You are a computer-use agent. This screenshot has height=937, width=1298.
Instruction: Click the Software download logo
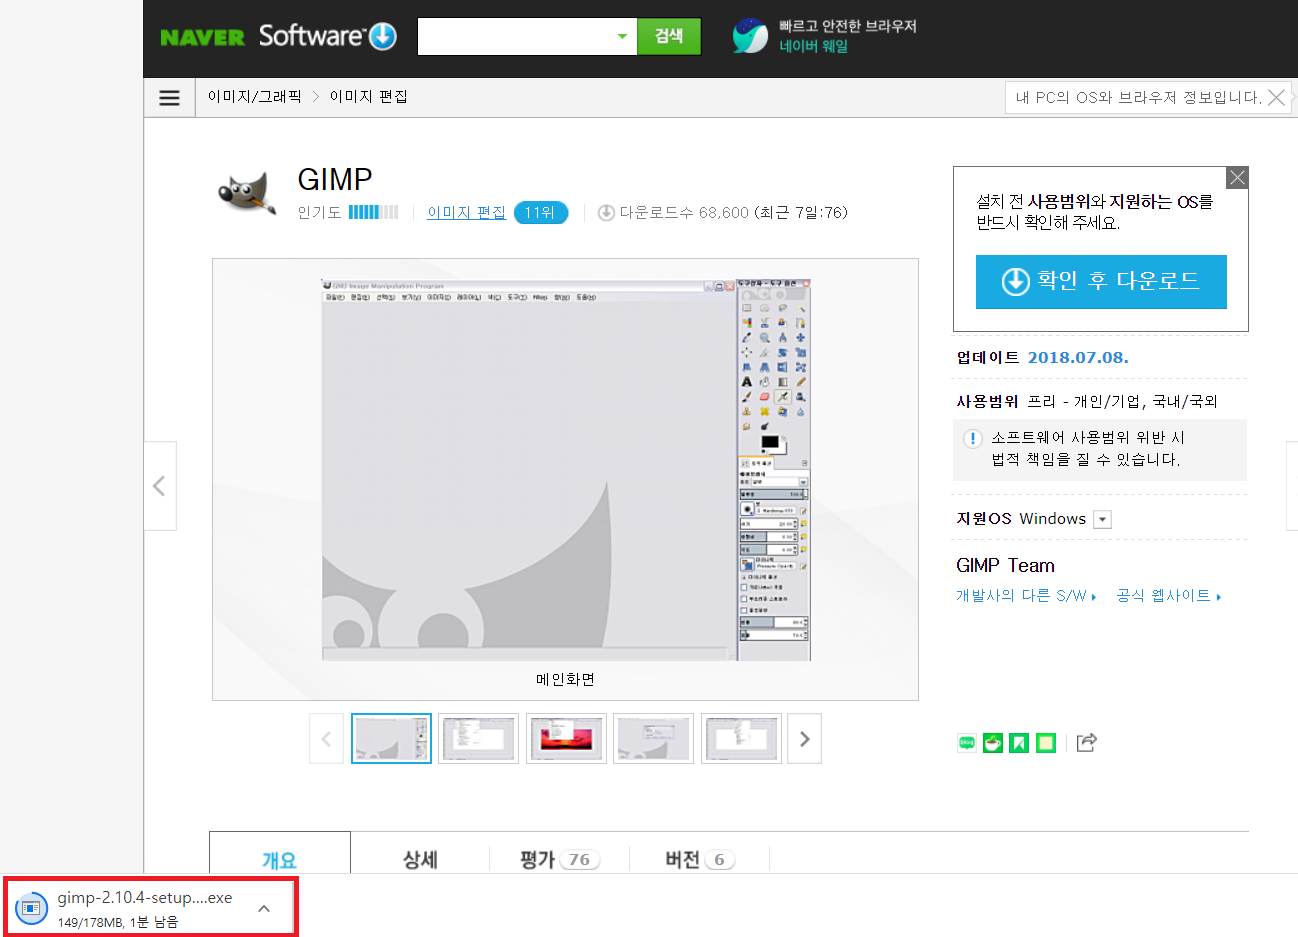pos(328,36)
